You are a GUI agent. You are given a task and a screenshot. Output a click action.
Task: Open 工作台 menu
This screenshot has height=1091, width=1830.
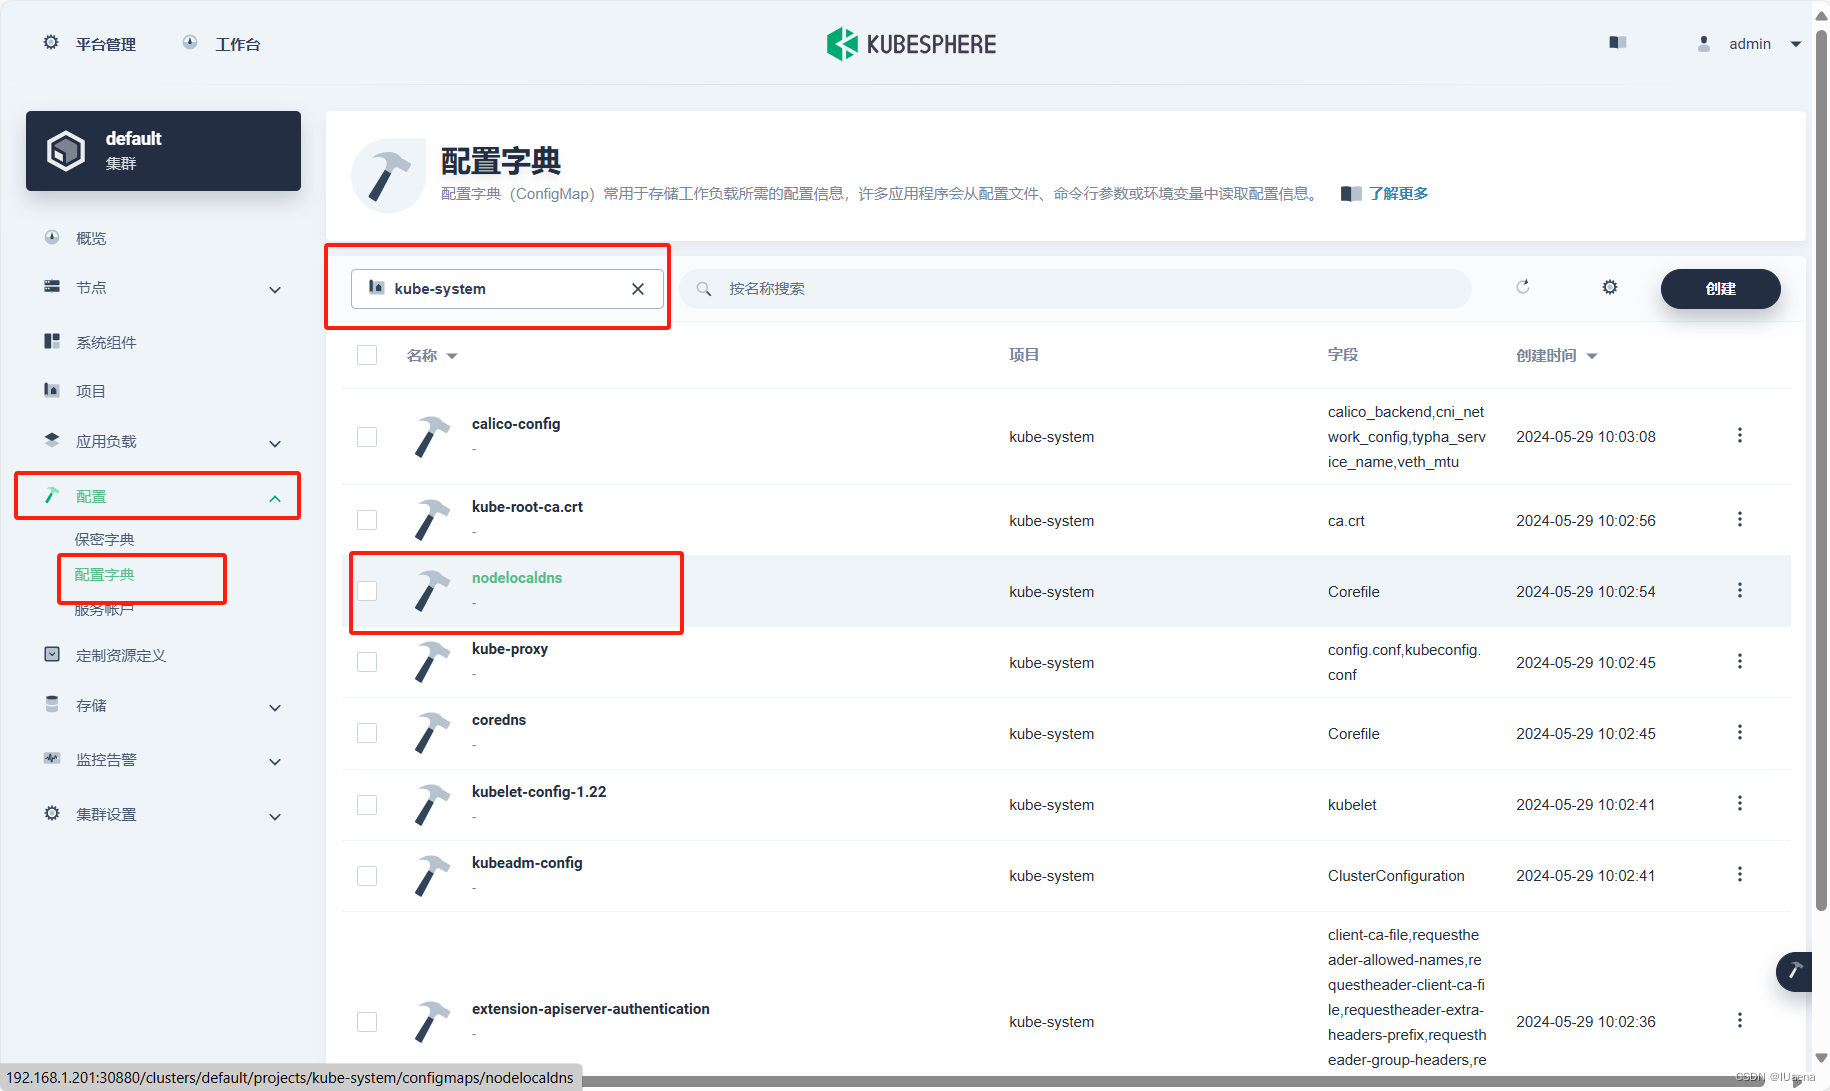(x=238, y=44)
